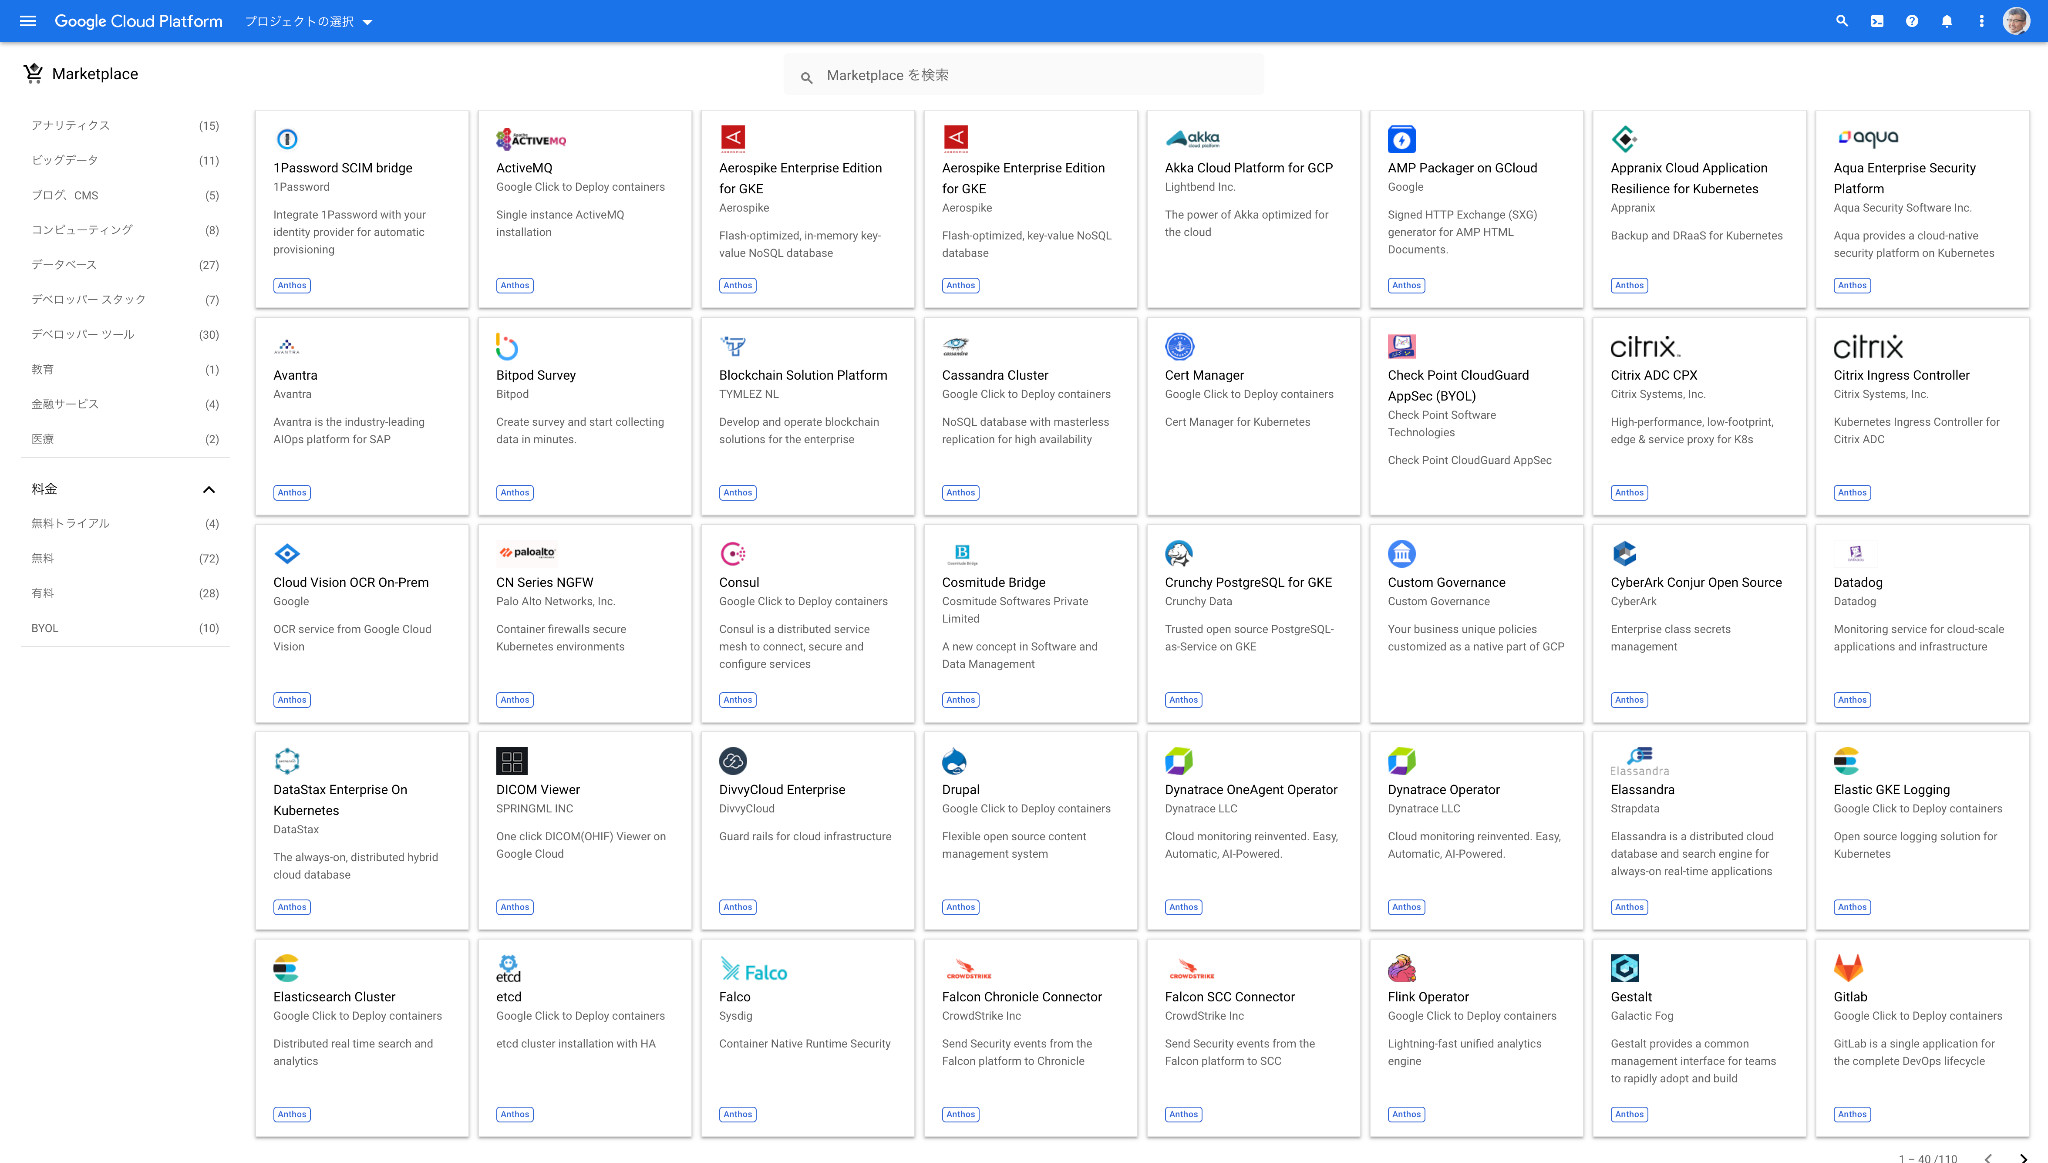Open the three-dot settings menu in header

click(x=1981, y=21)
